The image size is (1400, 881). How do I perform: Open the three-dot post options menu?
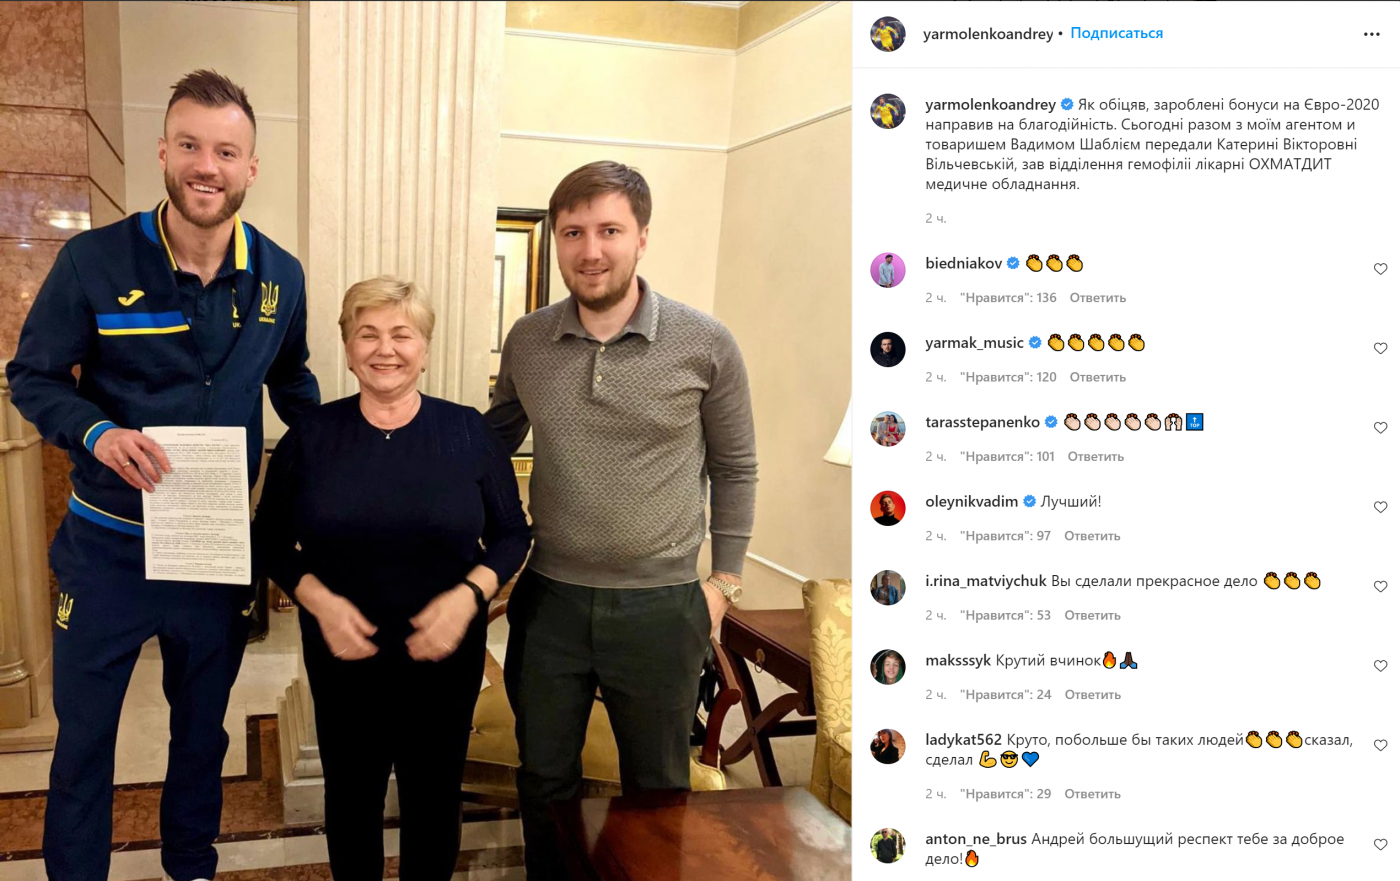1371,34
